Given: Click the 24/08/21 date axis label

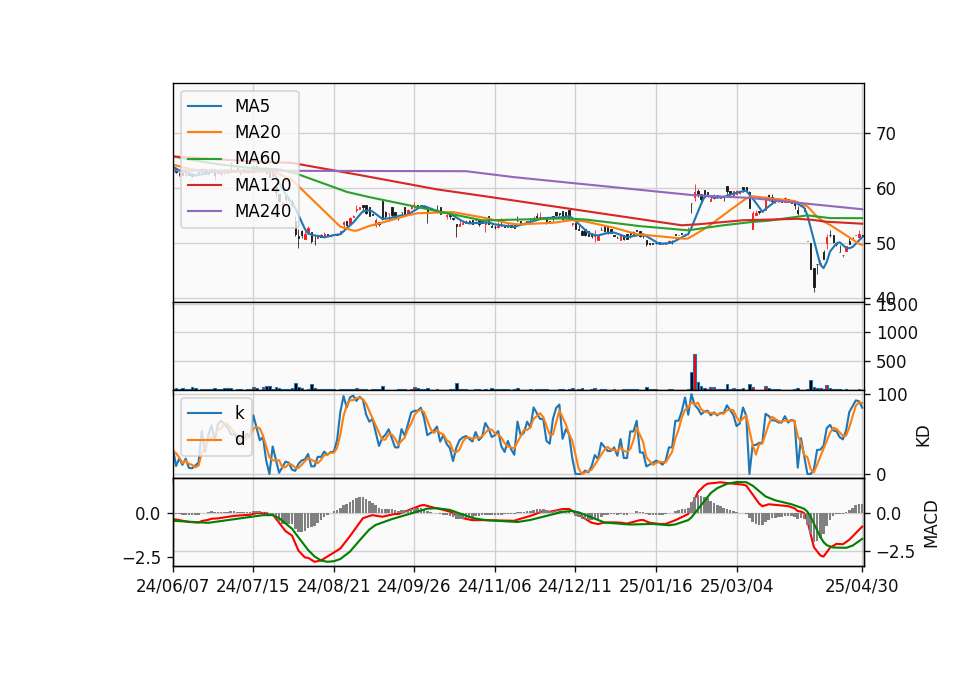Looking at the screenshot, I should pos(334,586).
